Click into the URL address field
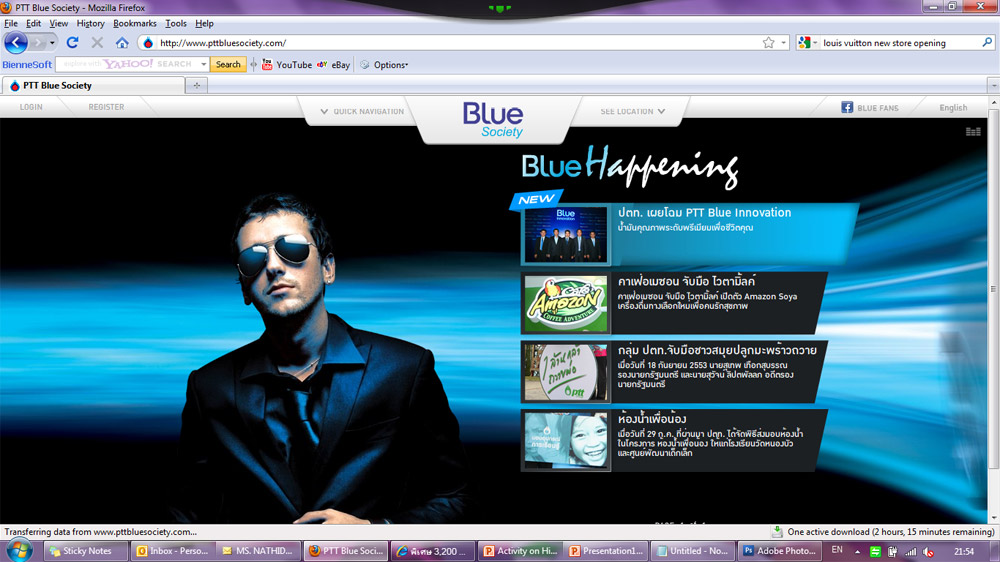 click(x=458, y=43)
